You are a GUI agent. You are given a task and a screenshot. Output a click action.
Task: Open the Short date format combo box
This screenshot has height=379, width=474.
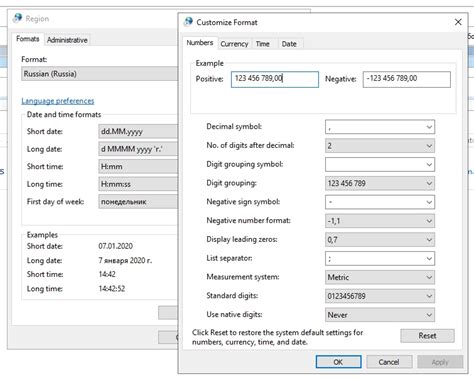pos(138,131)
